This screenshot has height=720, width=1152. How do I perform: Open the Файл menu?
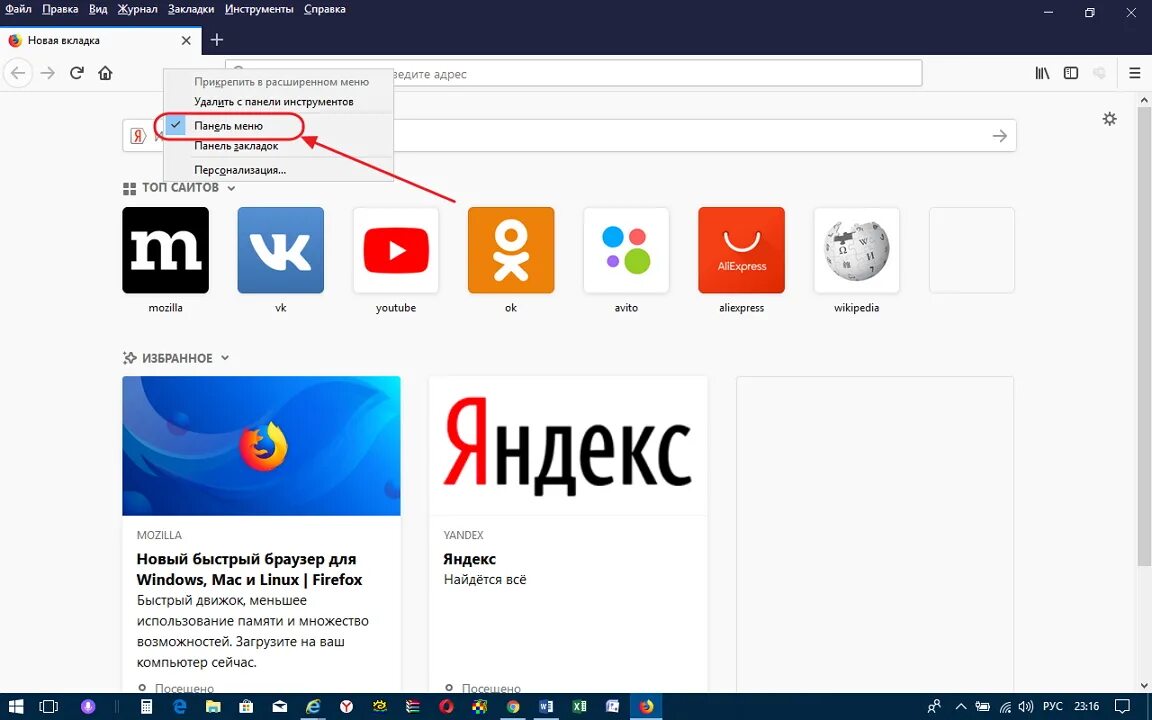click(x=18, y=10)
